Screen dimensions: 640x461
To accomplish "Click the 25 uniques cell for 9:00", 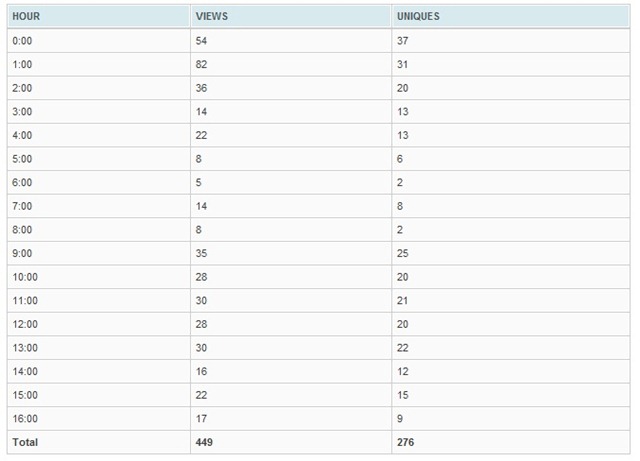I will coord(402,253).
